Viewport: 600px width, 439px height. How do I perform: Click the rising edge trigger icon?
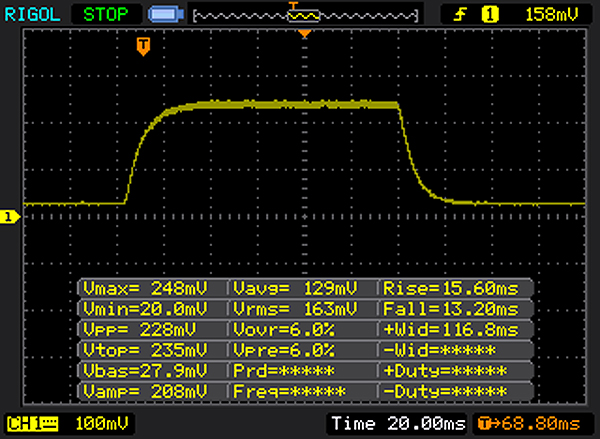pos(460,15)
